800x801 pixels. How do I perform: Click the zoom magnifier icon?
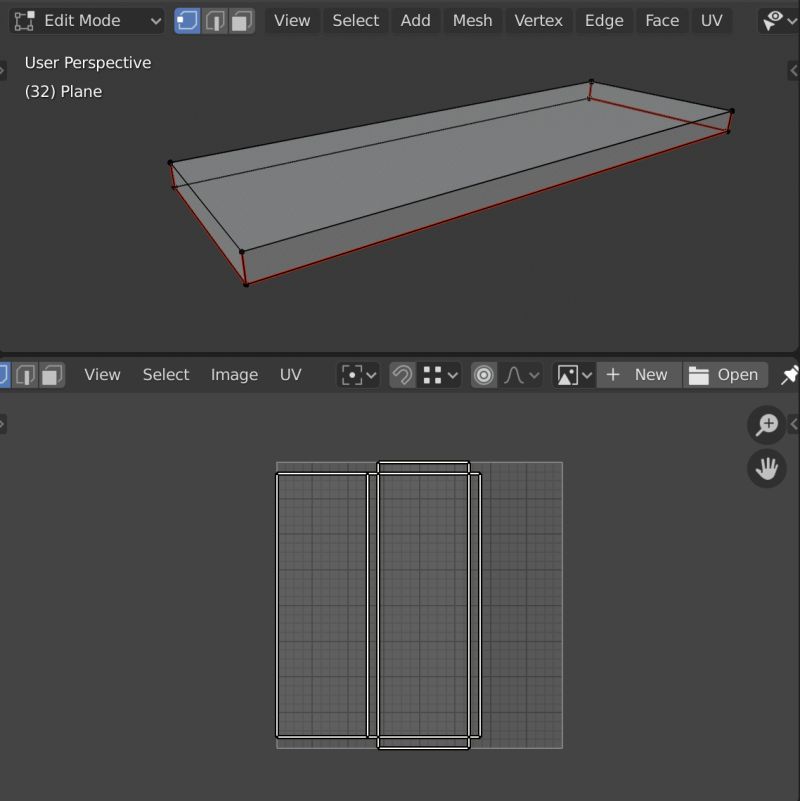[766, 424]
